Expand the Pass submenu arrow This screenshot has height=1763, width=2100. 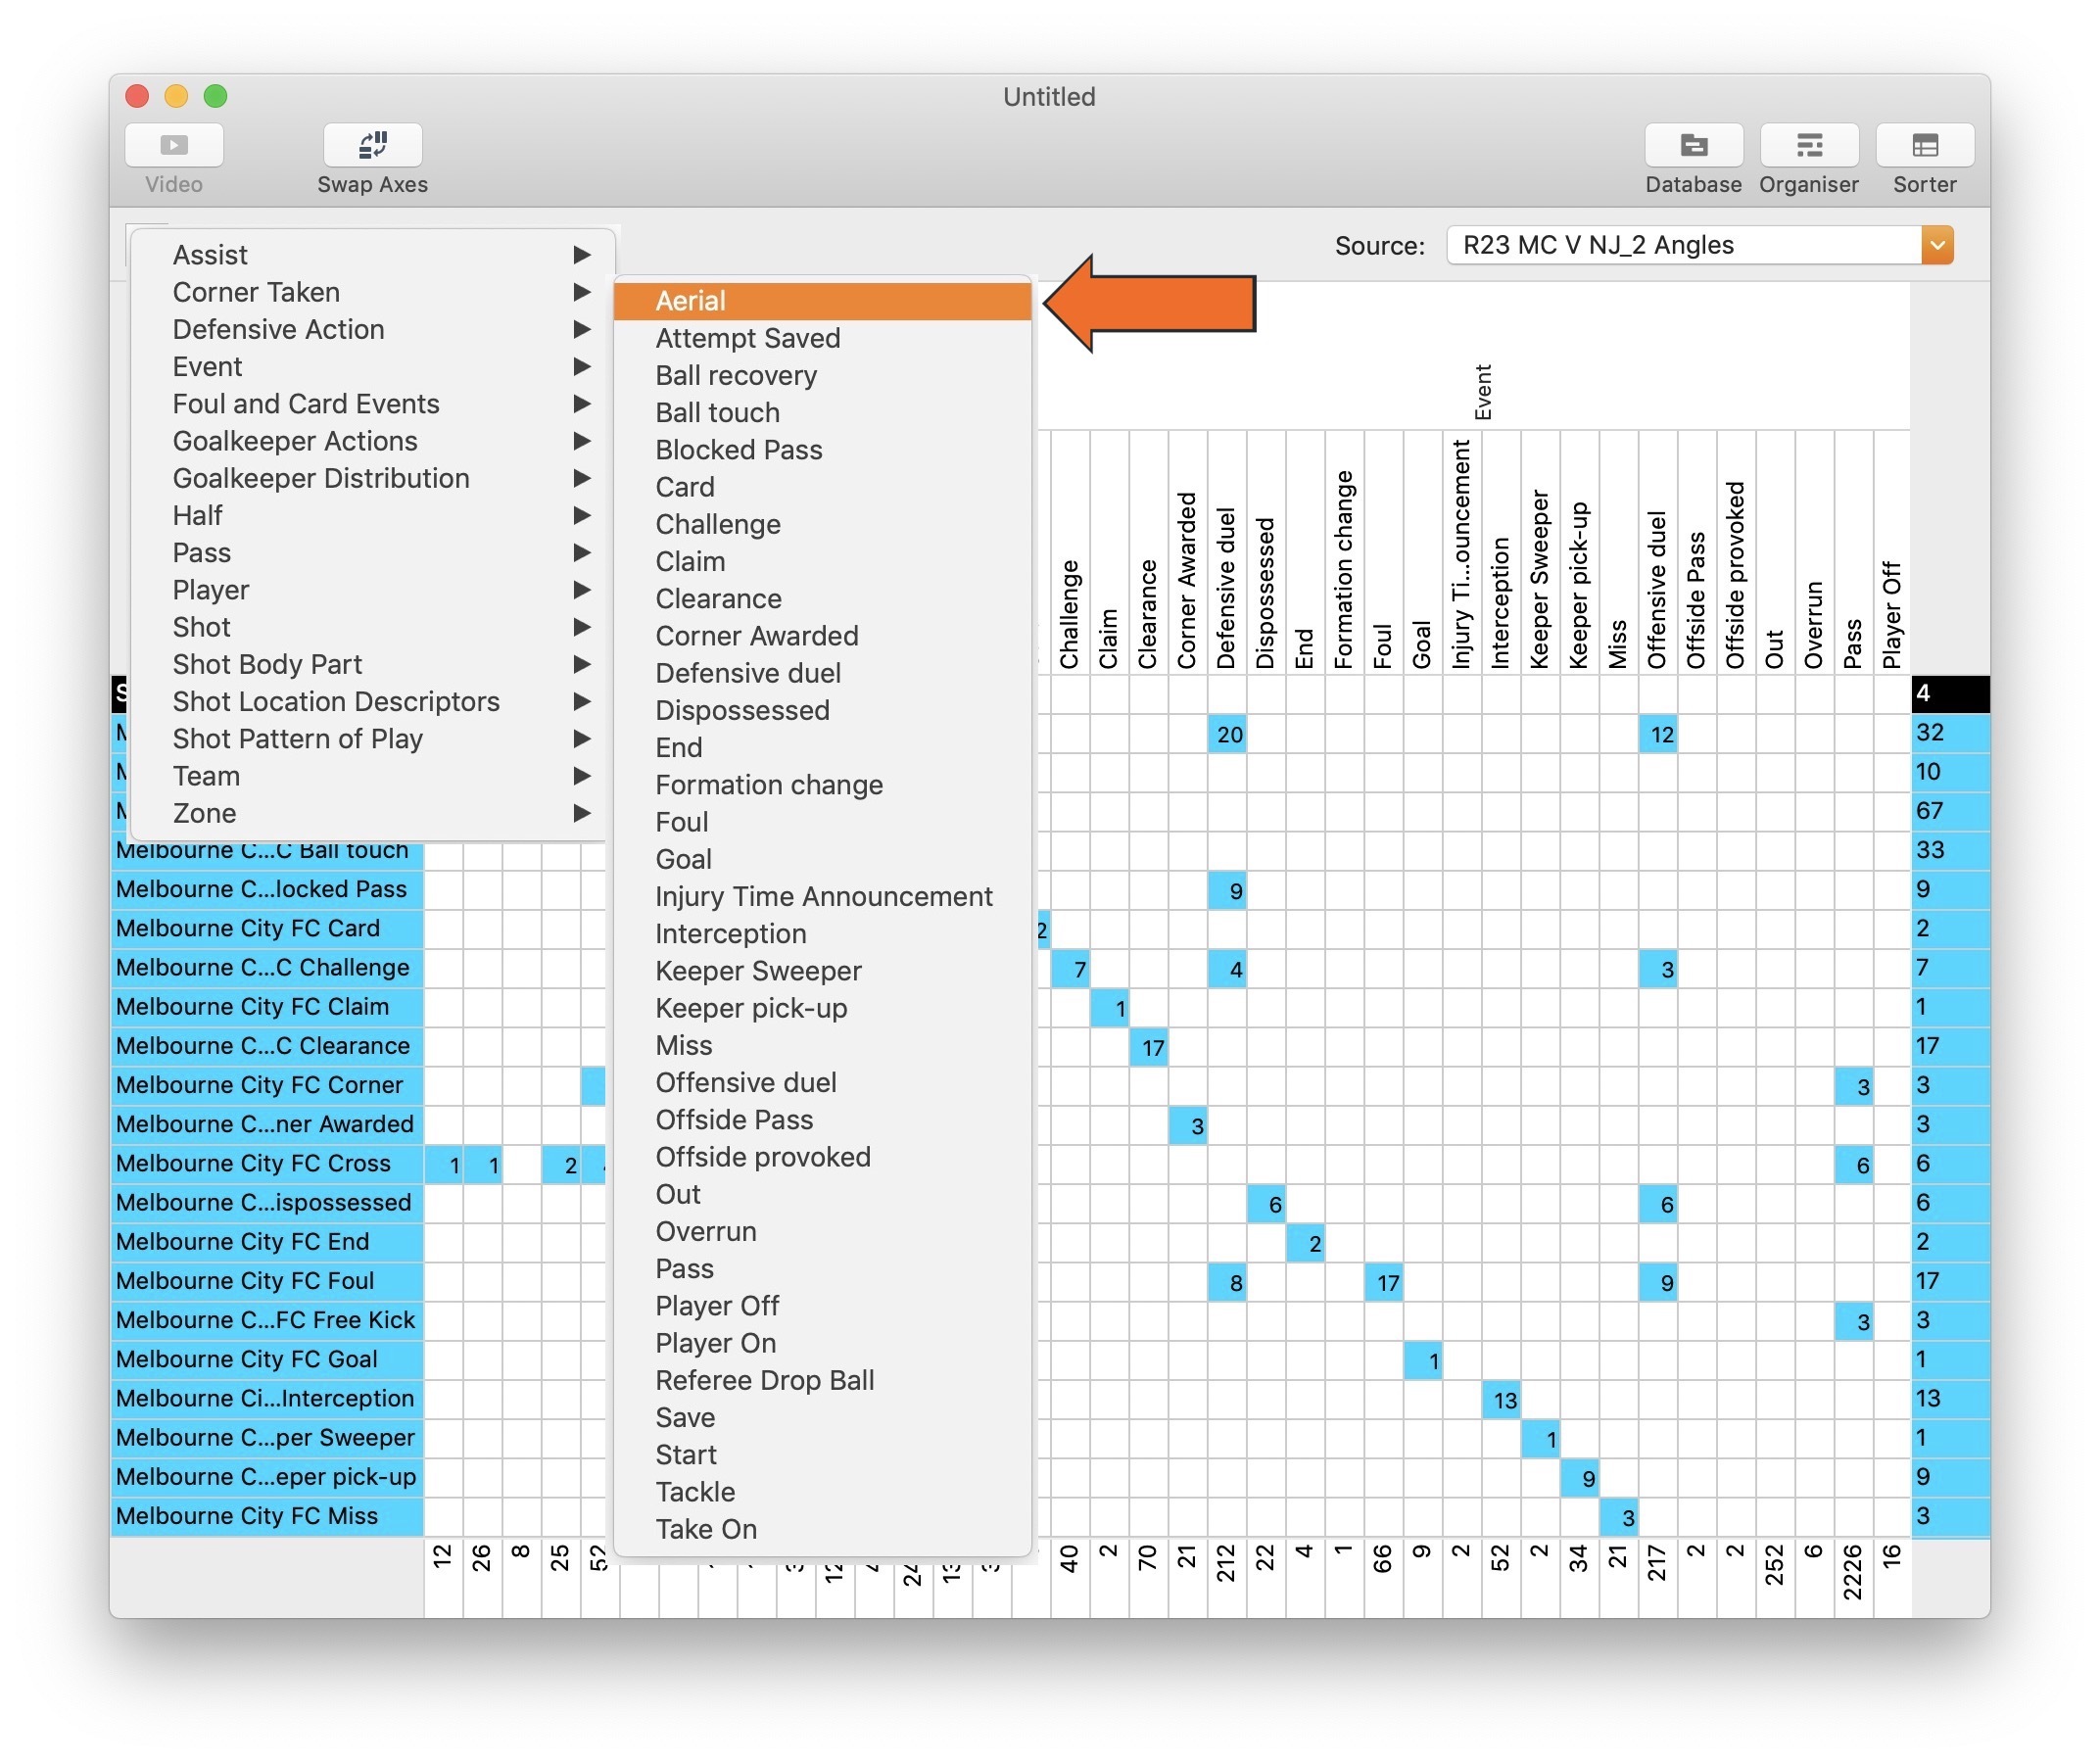pyautogui.click(x=584, y=552)
